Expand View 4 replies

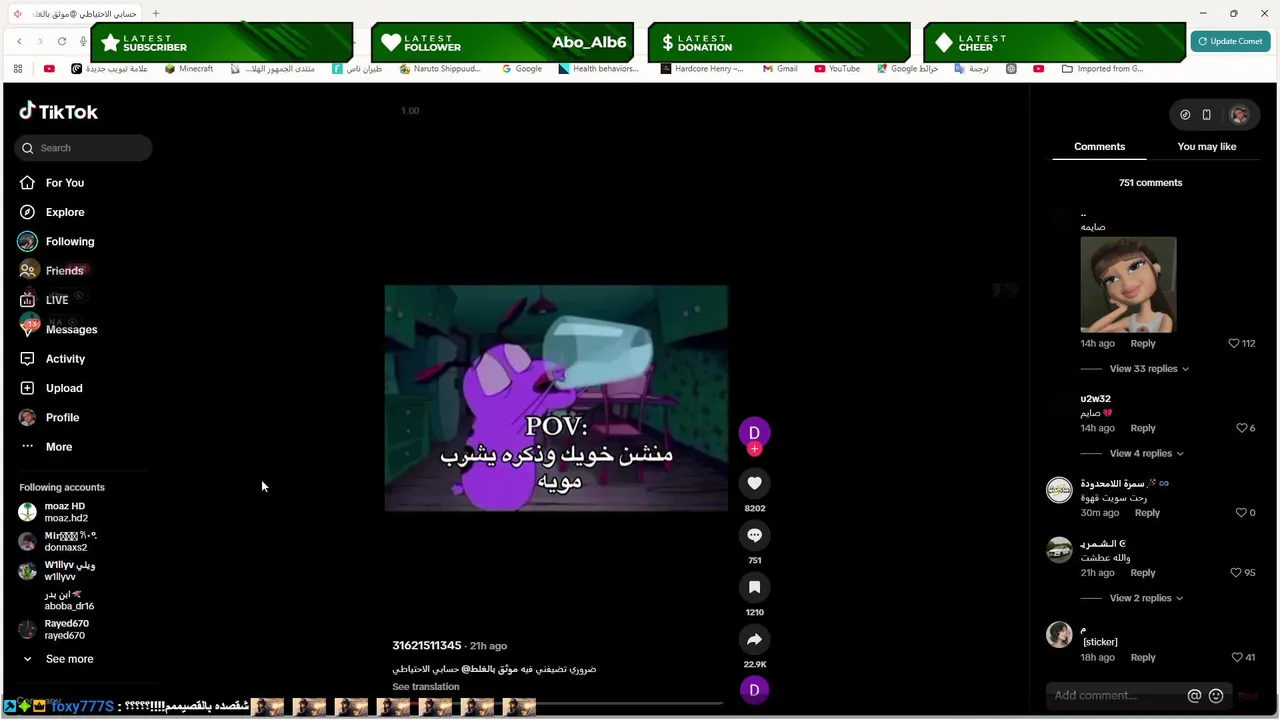[x=1146, y=454]
